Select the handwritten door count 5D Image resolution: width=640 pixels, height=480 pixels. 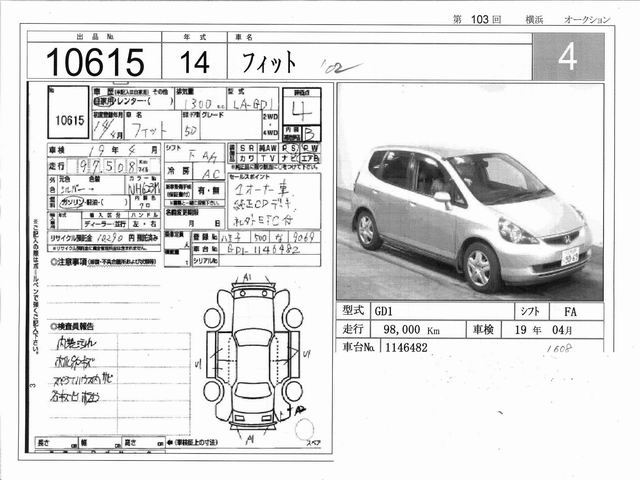pos(190,131)
